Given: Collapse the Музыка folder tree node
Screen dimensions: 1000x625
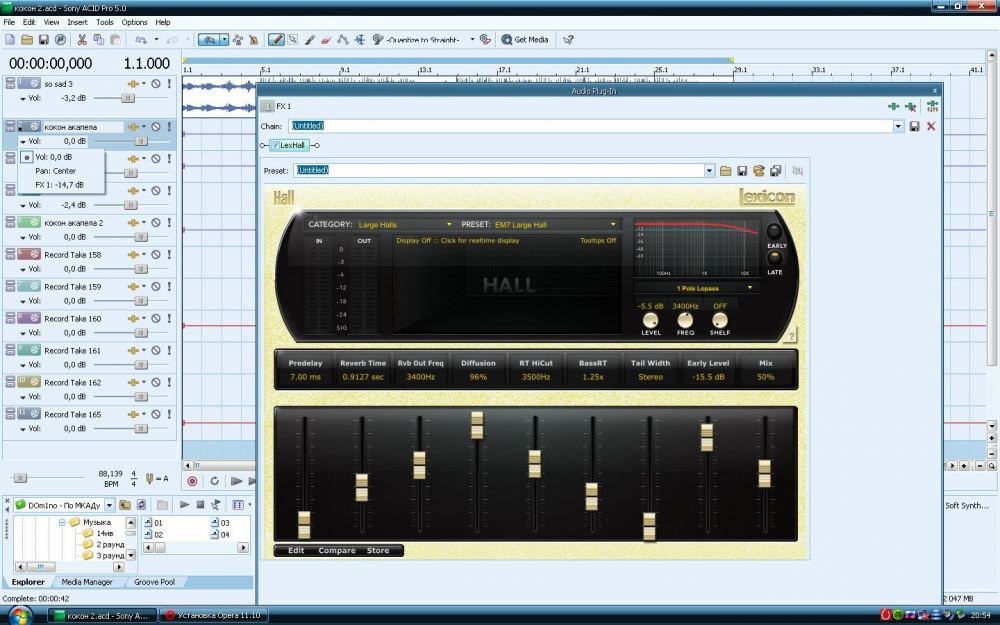Looking at the screenshot, I should (62, 522).
